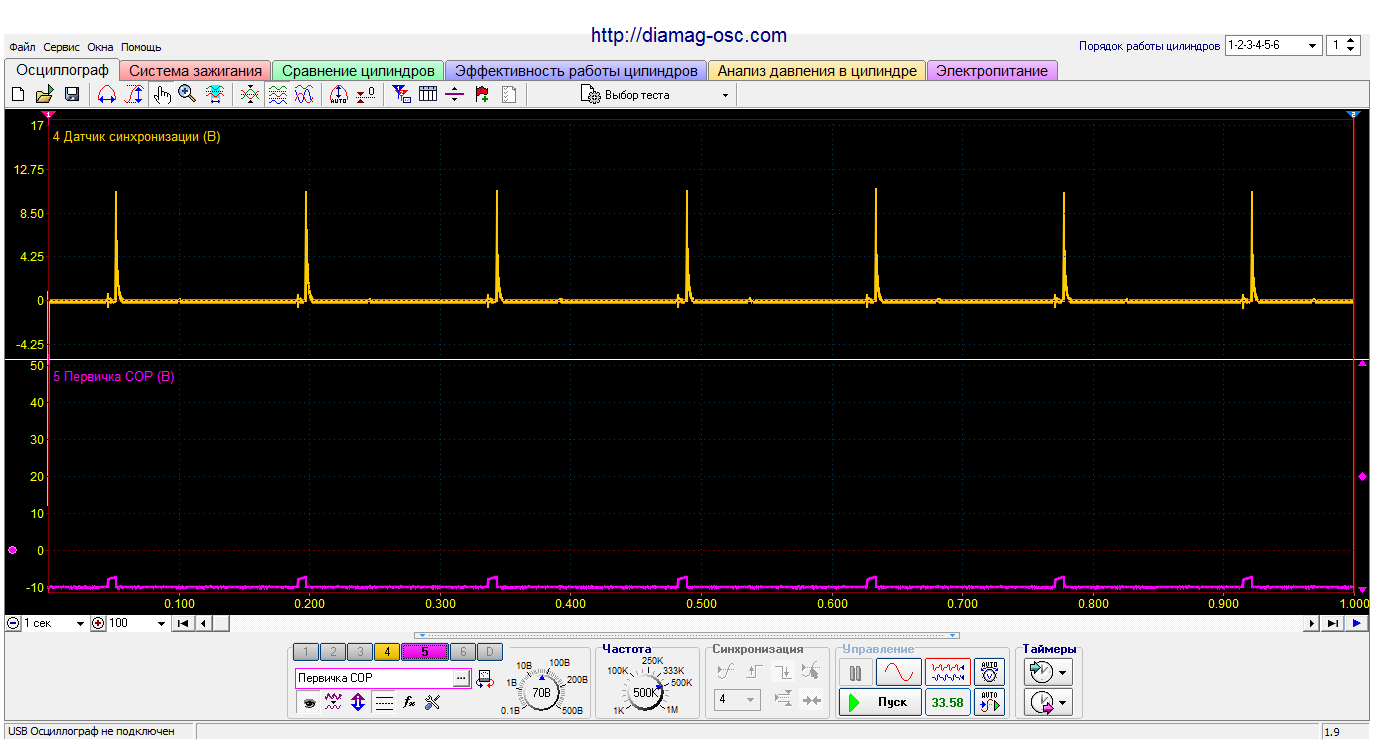The height and width of the screenshot is (744, 1382).
Task: Switch to Система зажигания tab
Action: [196, 71]
